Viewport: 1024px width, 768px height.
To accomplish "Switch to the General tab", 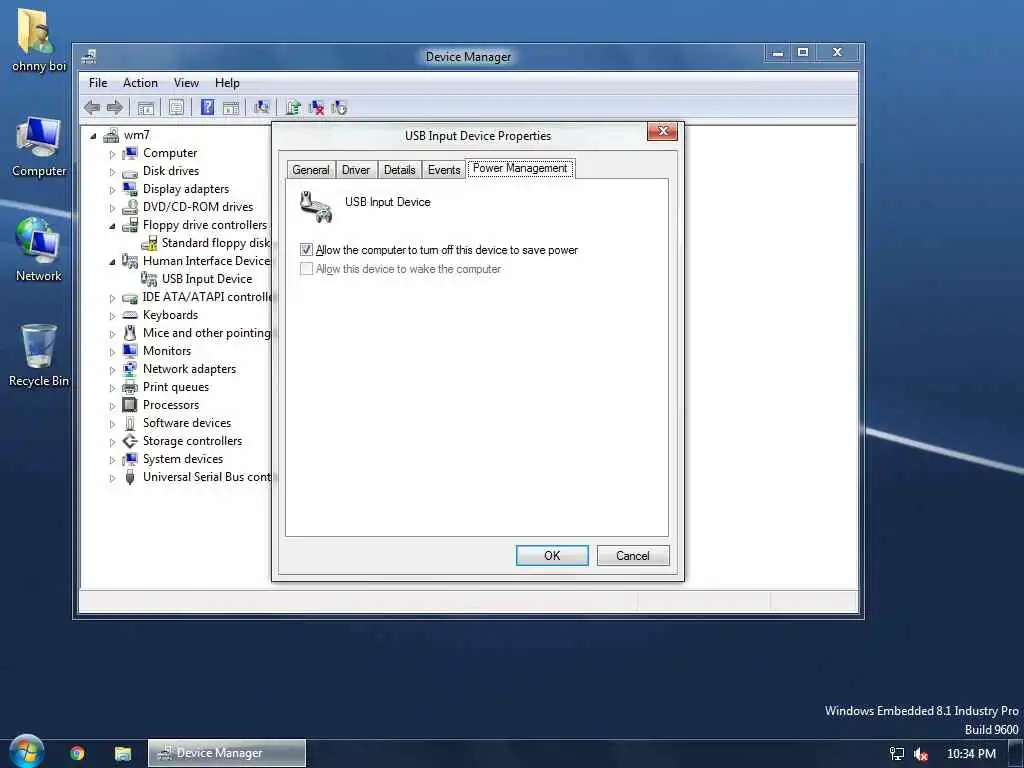I will [311, 170].
